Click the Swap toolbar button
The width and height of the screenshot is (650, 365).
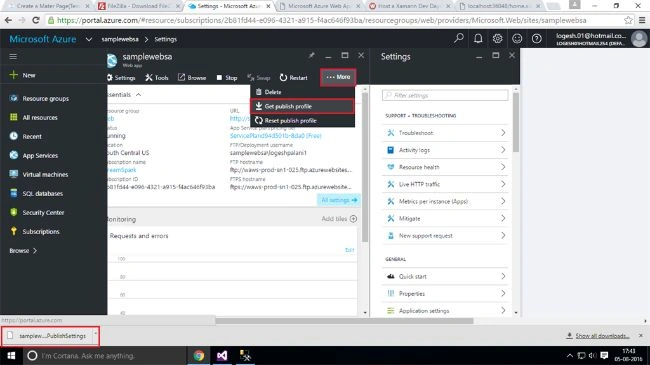click(x=258, y=78)
